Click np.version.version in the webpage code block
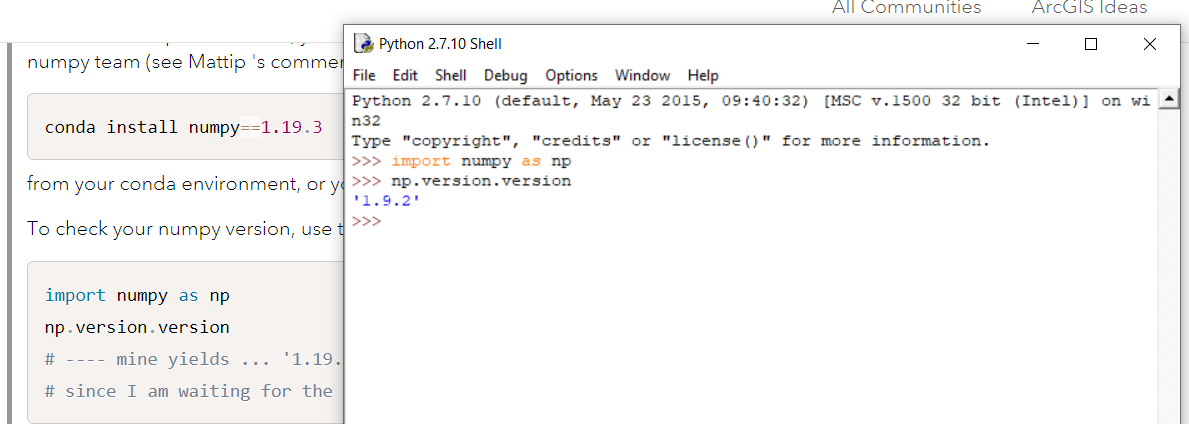Image resolution: width=1189 pixels, height=424 pixels. click(137, 327)
